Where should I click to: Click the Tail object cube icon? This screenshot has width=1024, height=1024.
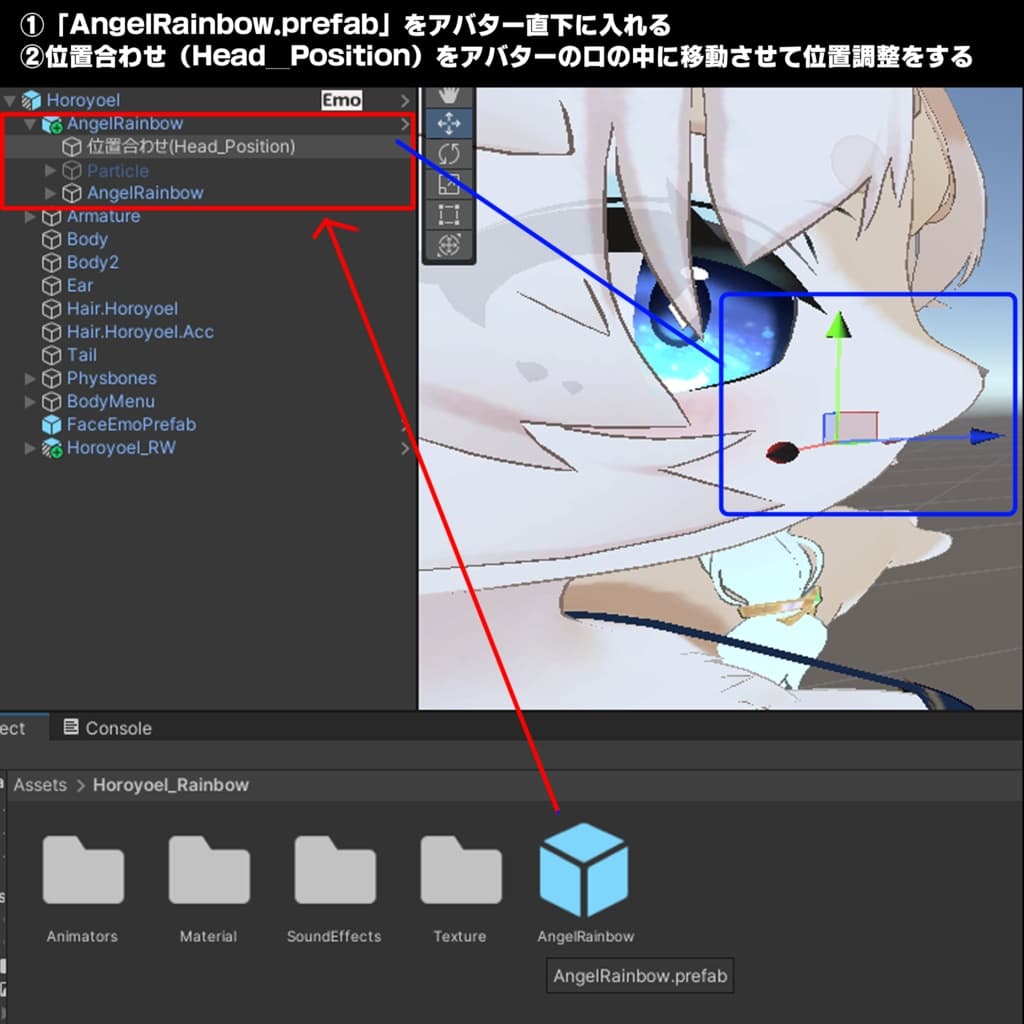pyautogui.click(x=52, y=355)
